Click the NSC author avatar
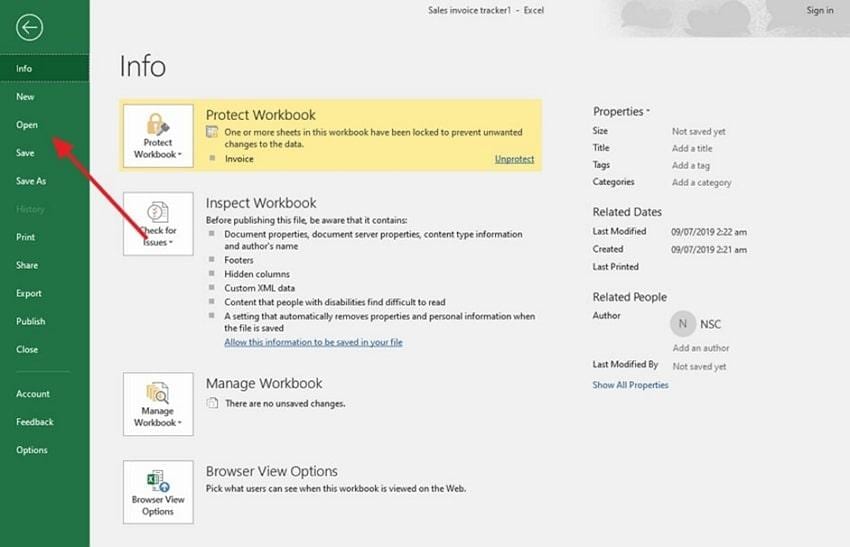 [683, 324]
